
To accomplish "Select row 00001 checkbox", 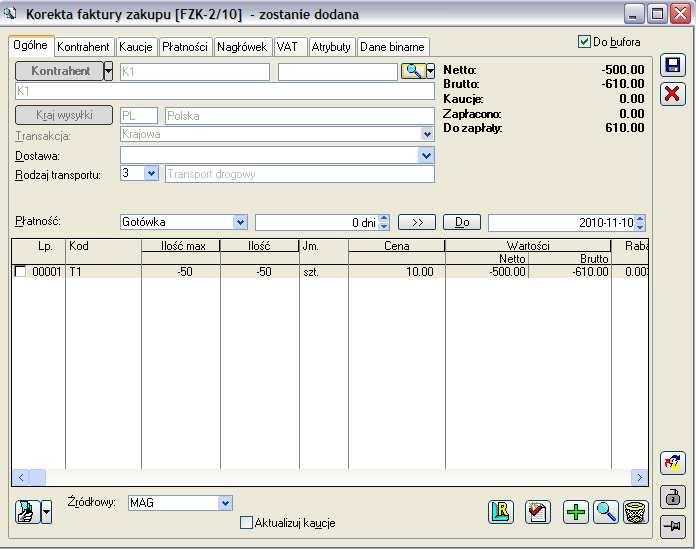I will coord(20,271).
